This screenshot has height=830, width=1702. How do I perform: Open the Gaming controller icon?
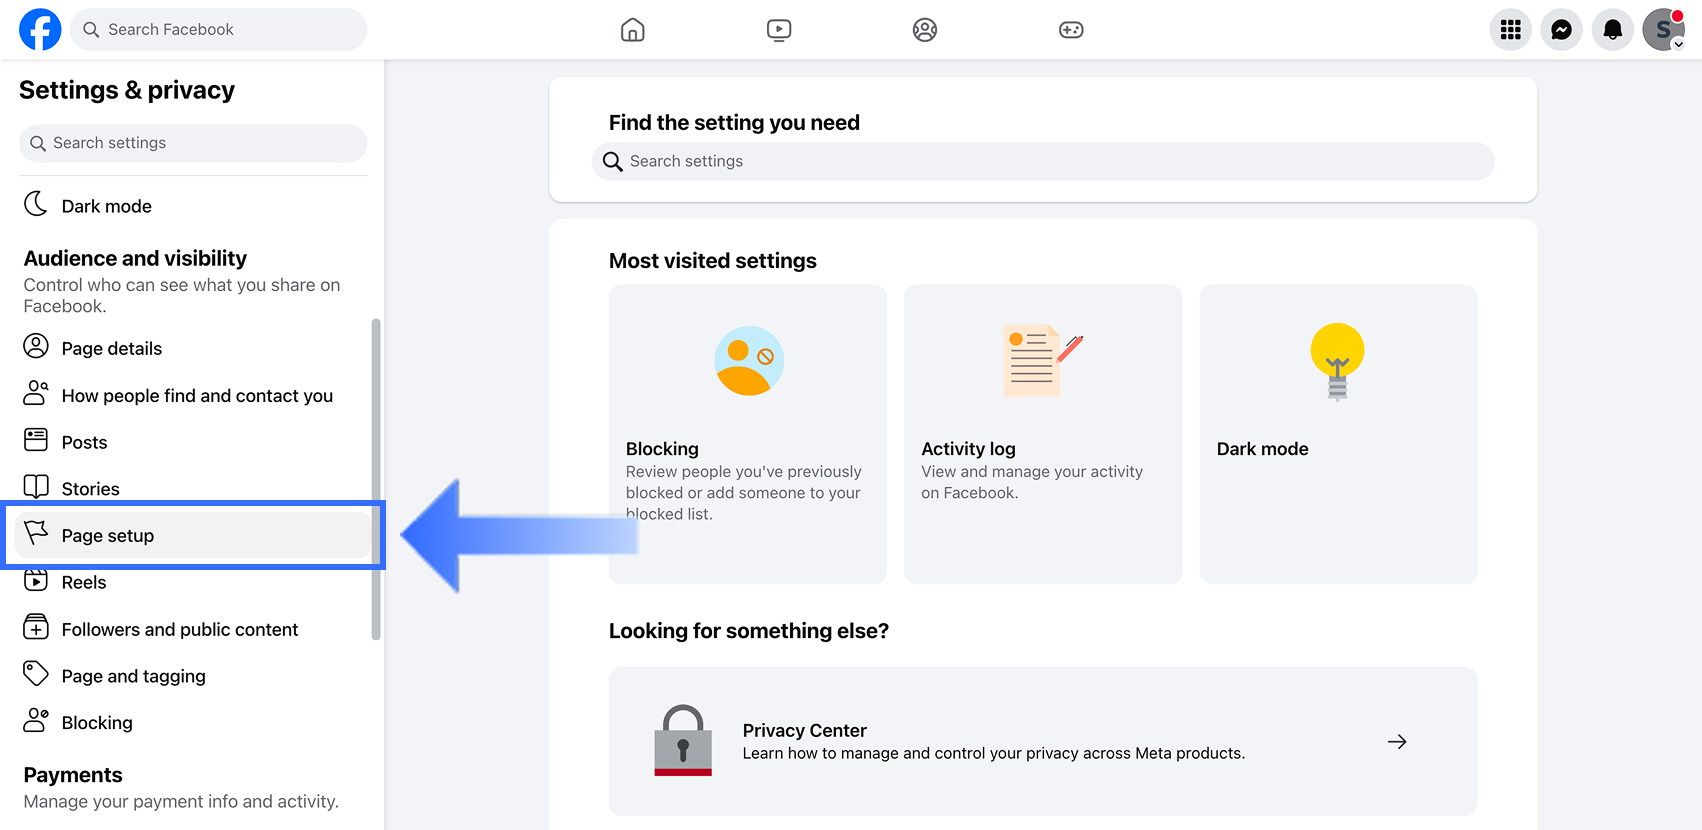1071,30
